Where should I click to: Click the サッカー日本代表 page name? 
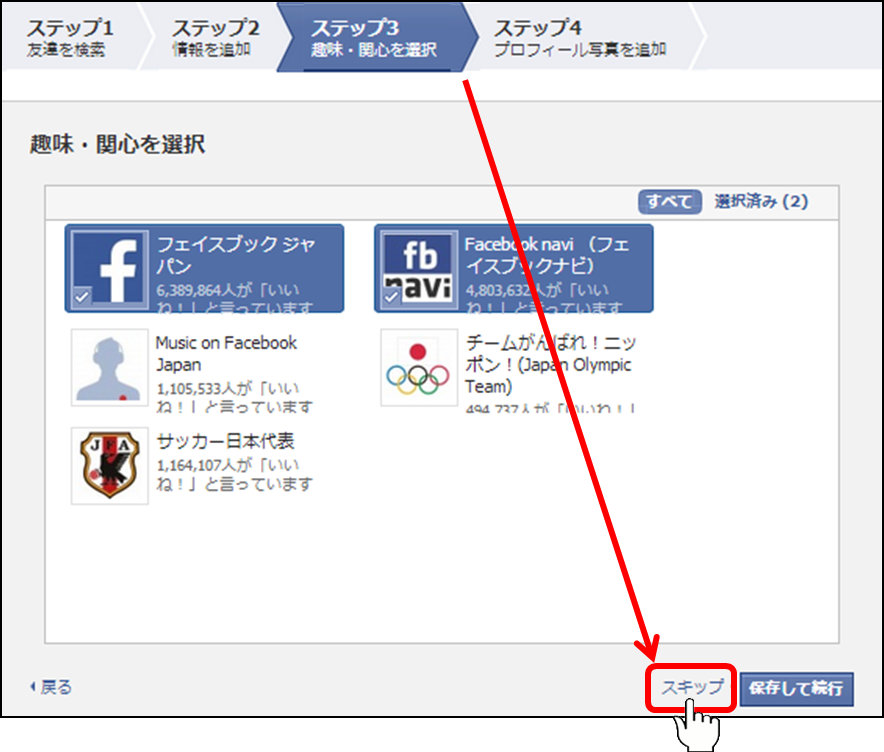click(x=225, y=441)
